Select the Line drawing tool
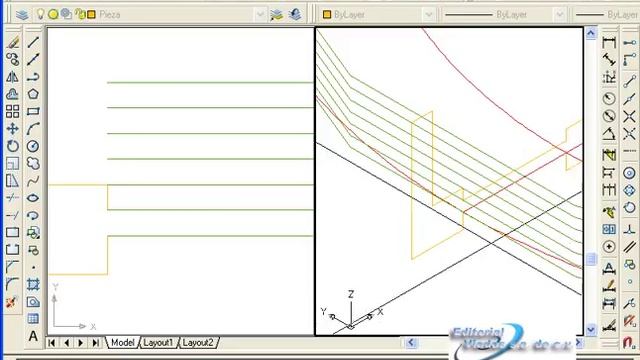Image resolution: width=640 pixels, height=360 pixels. coord(33,42)
